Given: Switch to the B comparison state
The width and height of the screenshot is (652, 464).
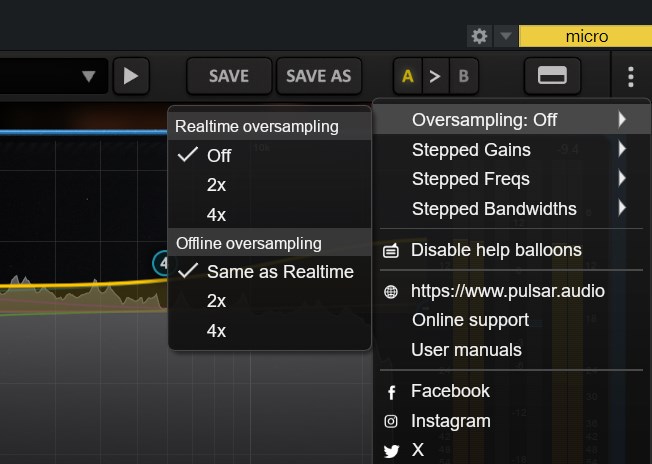Looking at the screenshot, I should 463,76.
